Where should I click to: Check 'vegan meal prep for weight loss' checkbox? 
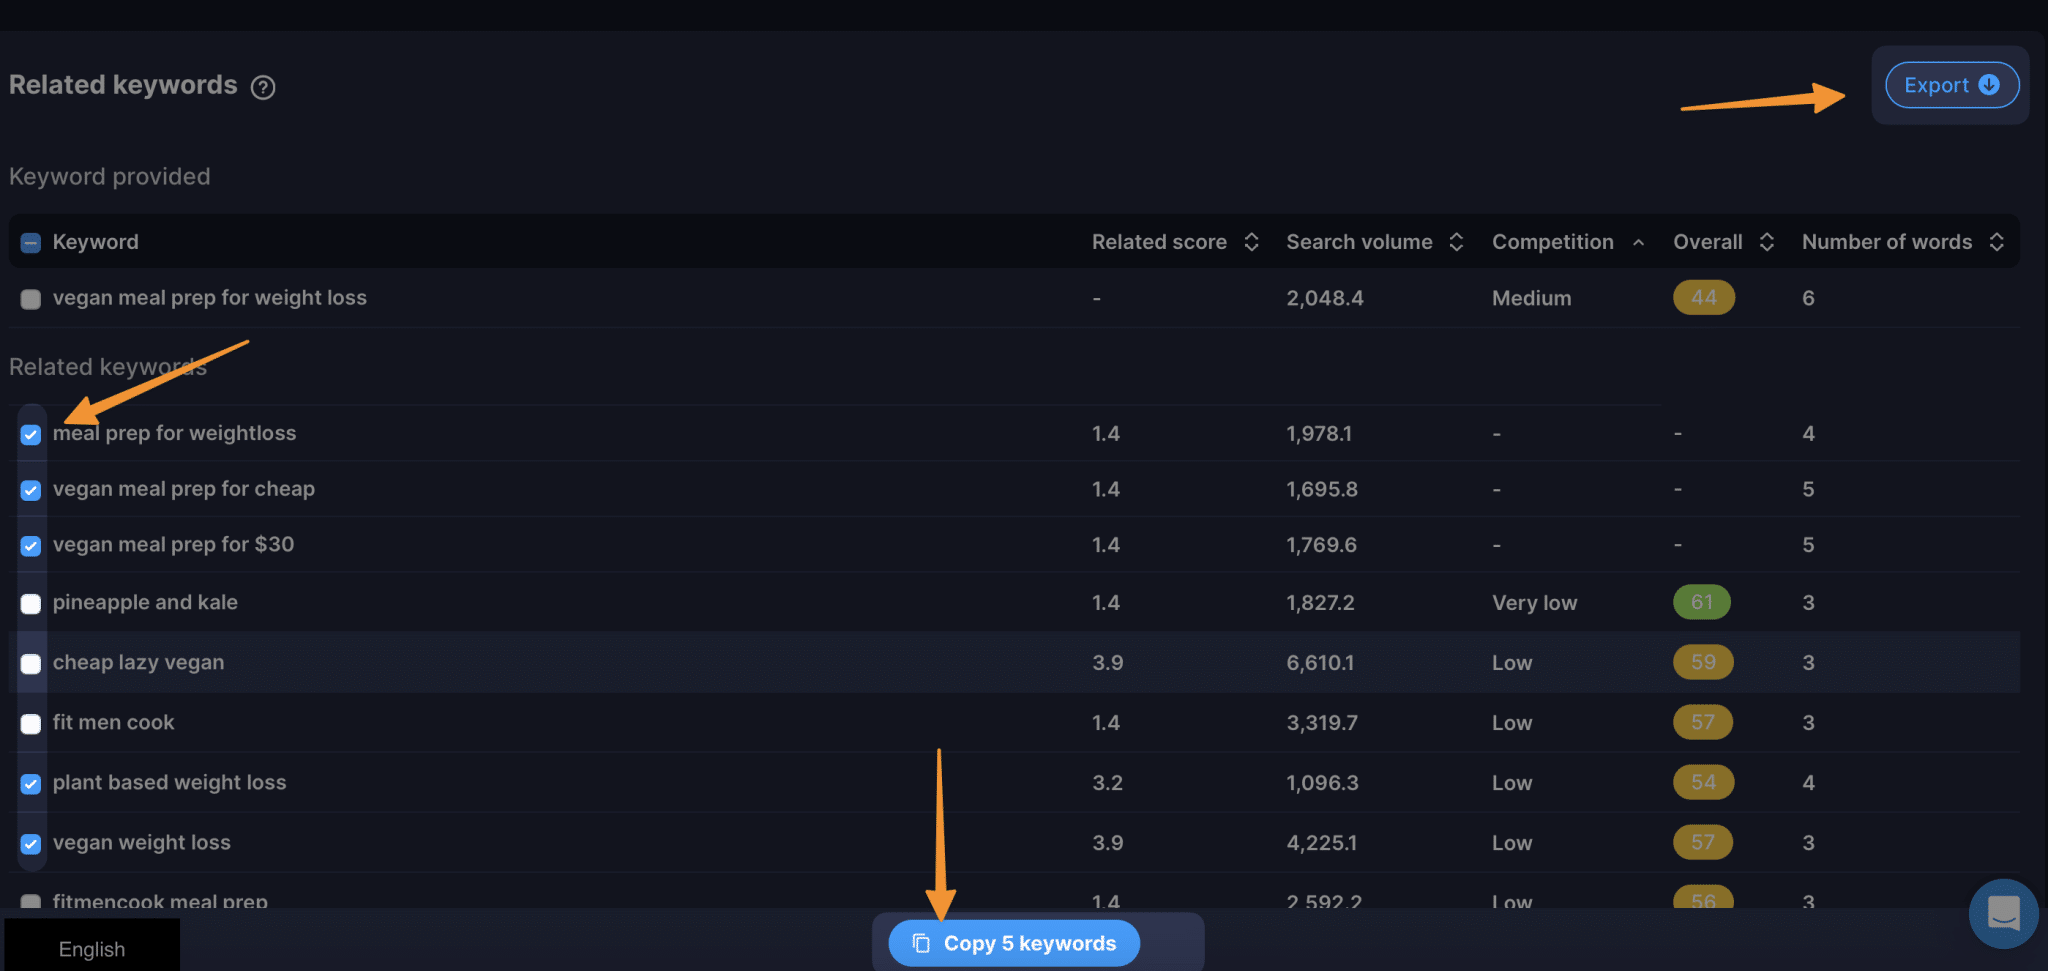(x=31, y=299)
